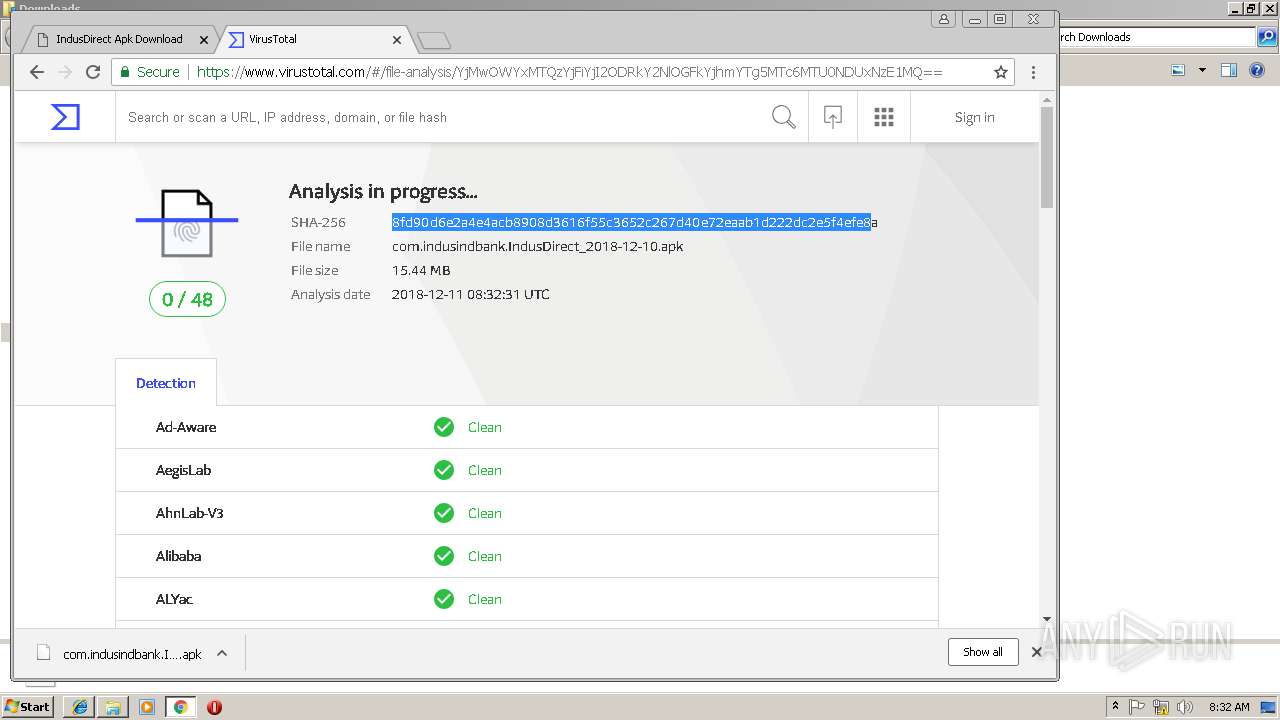Screen dimensions: 1280x720
Task: Click the Chrome taskbar icon
Action: [x=180, y=707]
